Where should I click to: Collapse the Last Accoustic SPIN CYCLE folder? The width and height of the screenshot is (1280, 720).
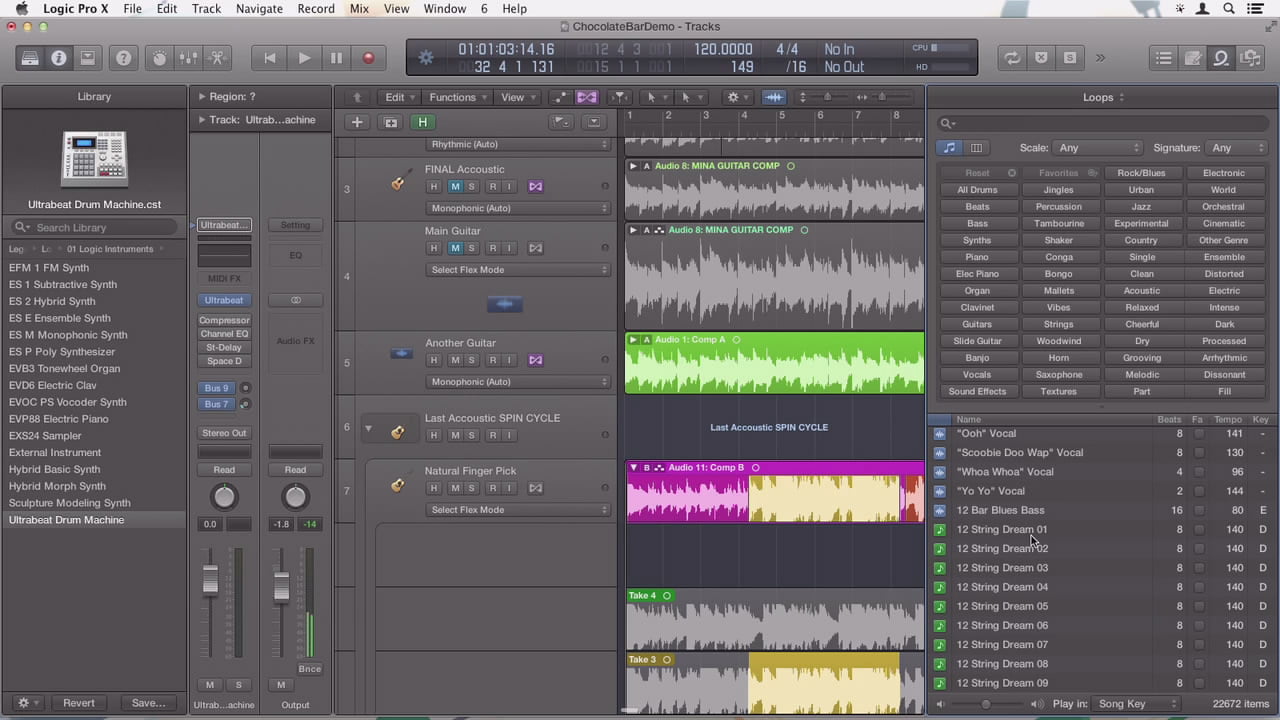click(368, 429)
